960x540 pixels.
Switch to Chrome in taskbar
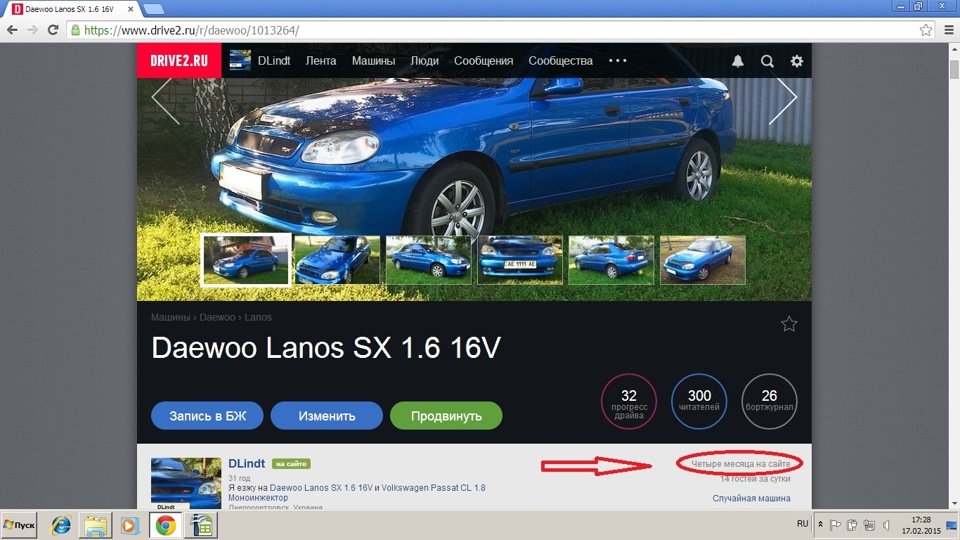click(165, 525)
